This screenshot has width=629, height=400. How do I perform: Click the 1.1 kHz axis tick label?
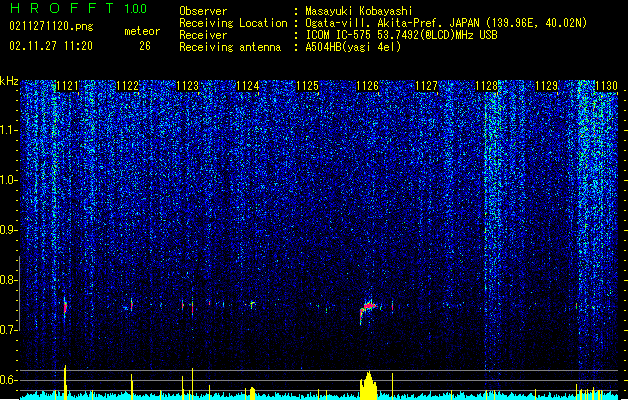click(9, 130)
